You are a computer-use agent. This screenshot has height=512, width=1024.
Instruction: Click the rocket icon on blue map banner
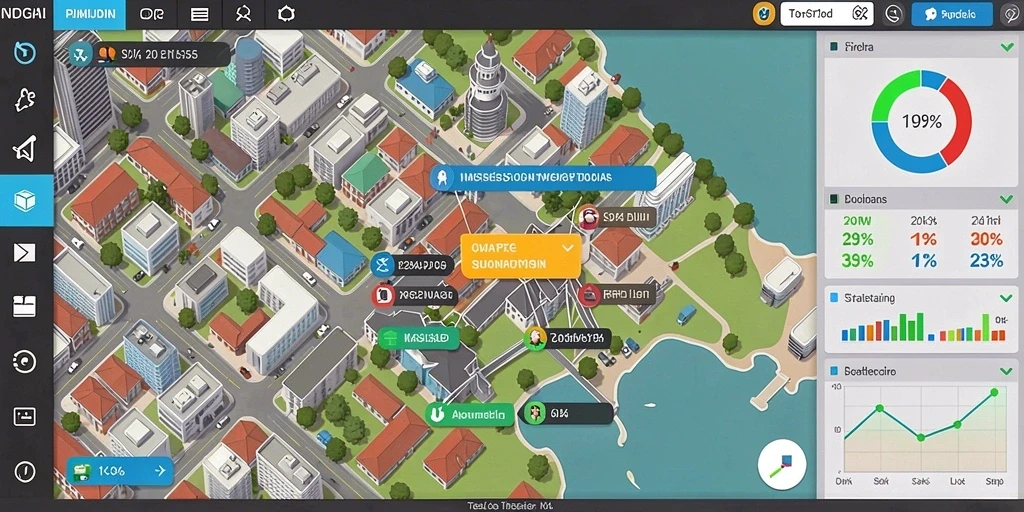coord(442,177)
